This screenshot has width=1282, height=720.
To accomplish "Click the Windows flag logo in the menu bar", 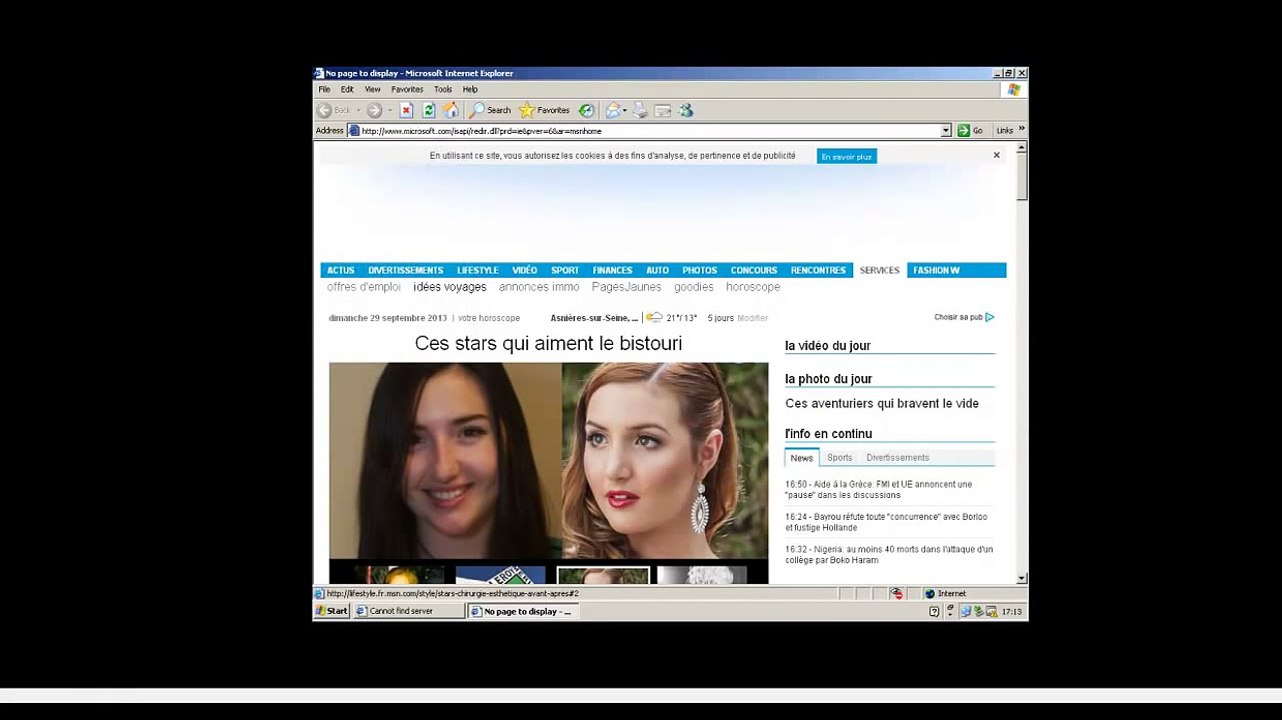I will pos(1014,89).
